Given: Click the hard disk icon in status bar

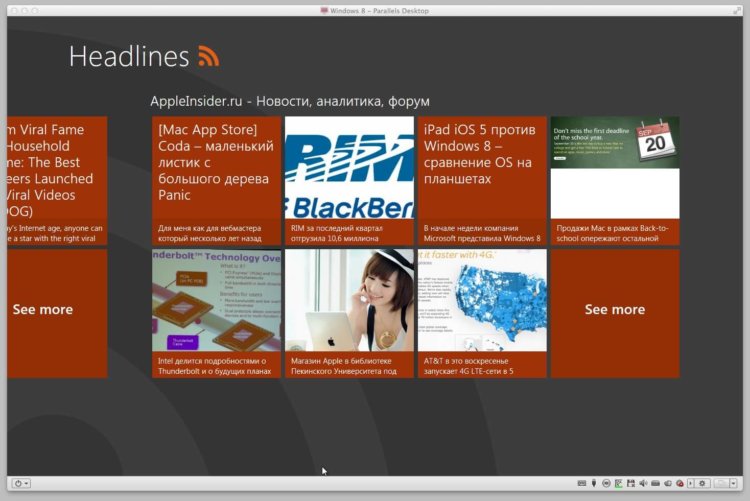Looking at the screenshot, I should click(655, 483).
